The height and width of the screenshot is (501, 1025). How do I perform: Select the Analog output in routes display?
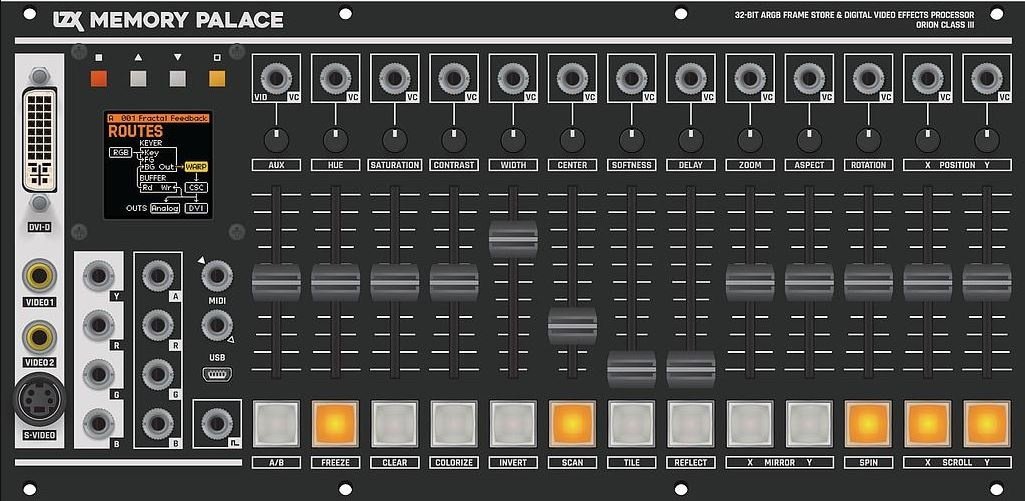(164, 208)
